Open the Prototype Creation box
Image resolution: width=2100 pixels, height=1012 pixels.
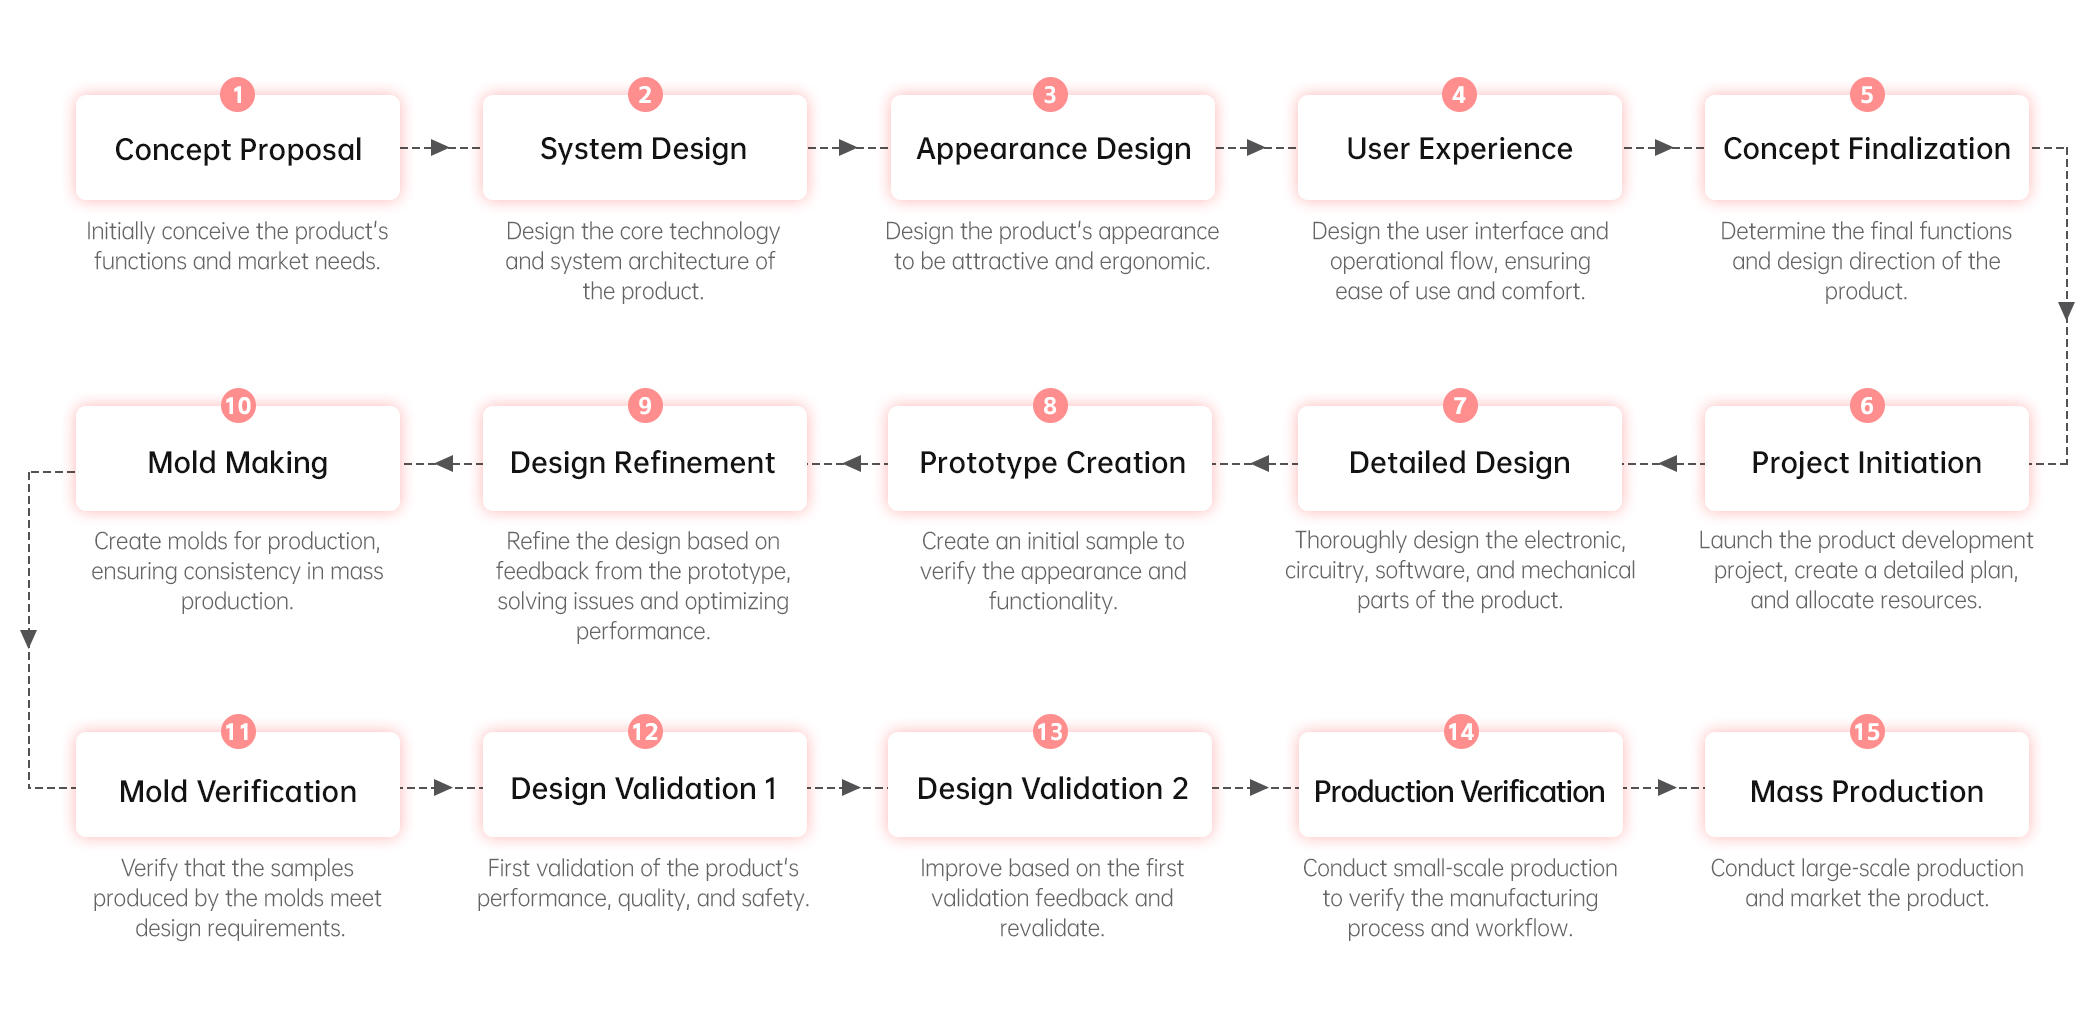coord(1050,459)
